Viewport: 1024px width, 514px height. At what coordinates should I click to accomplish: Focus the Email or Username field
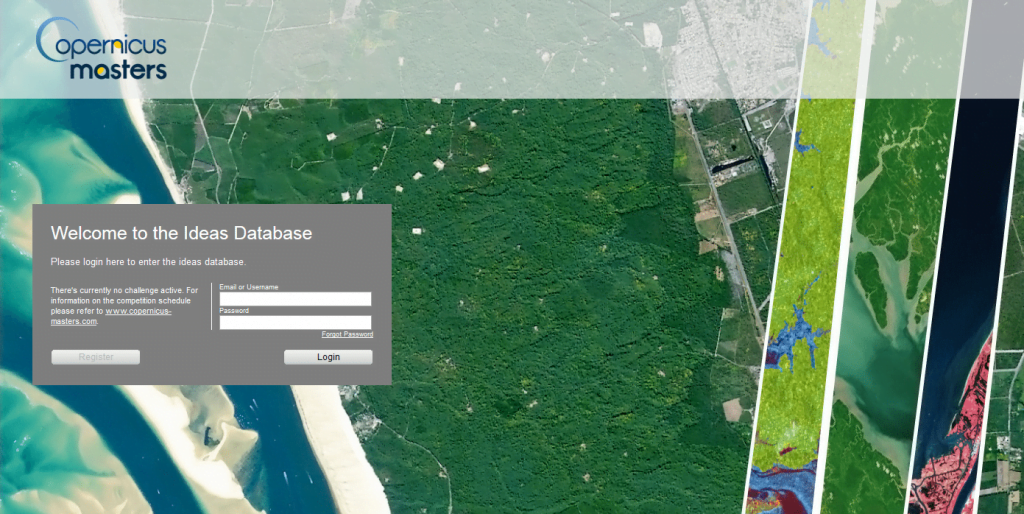point(295,299)
